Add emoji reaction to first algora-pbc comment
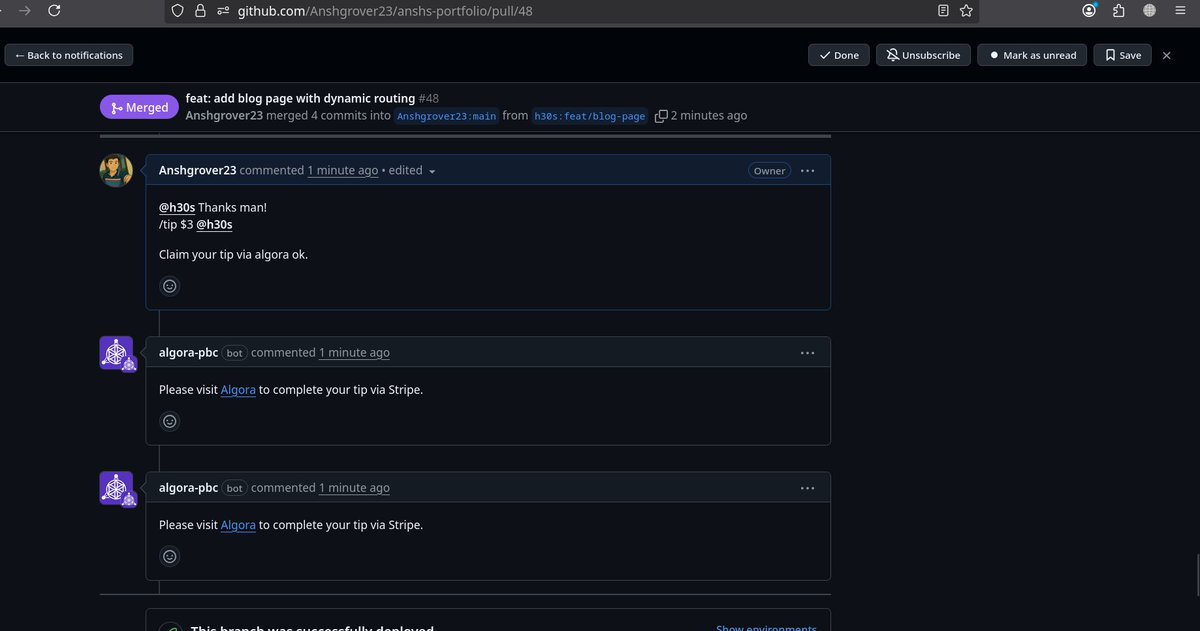The width and height of the screenshot is (1200, 631). [170, 421]
